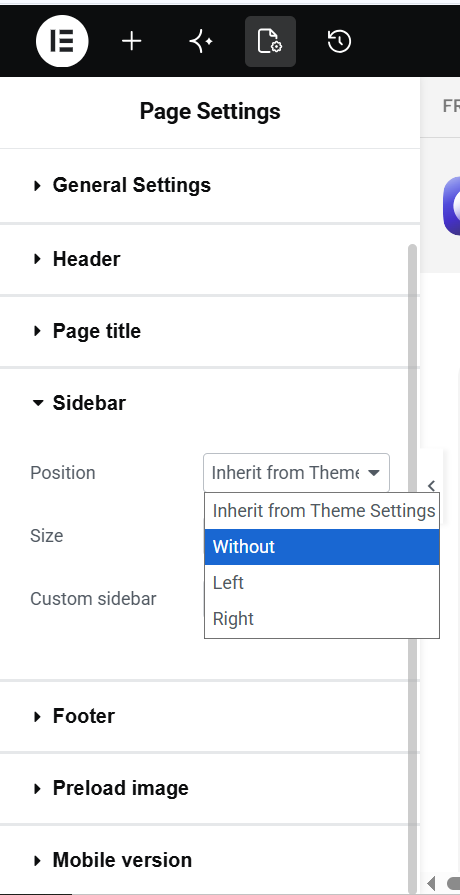Collapse the panel with the side arrow
The width and height of the screenshot is (460, 895).
[x=431, y=486]
